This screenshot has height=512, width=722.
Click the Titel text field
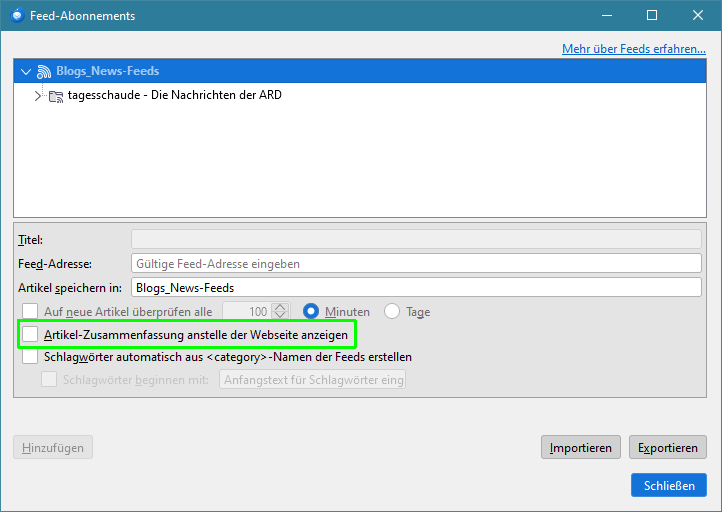point(416,239)
